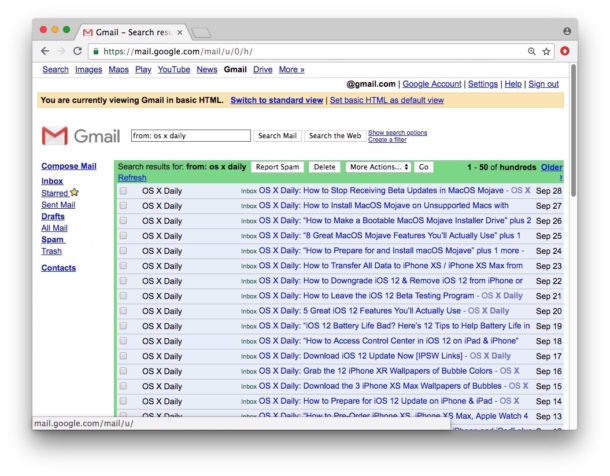610x476 pixels.
Task: Reload the page with the refresh icon
Action: pos(77,51)
